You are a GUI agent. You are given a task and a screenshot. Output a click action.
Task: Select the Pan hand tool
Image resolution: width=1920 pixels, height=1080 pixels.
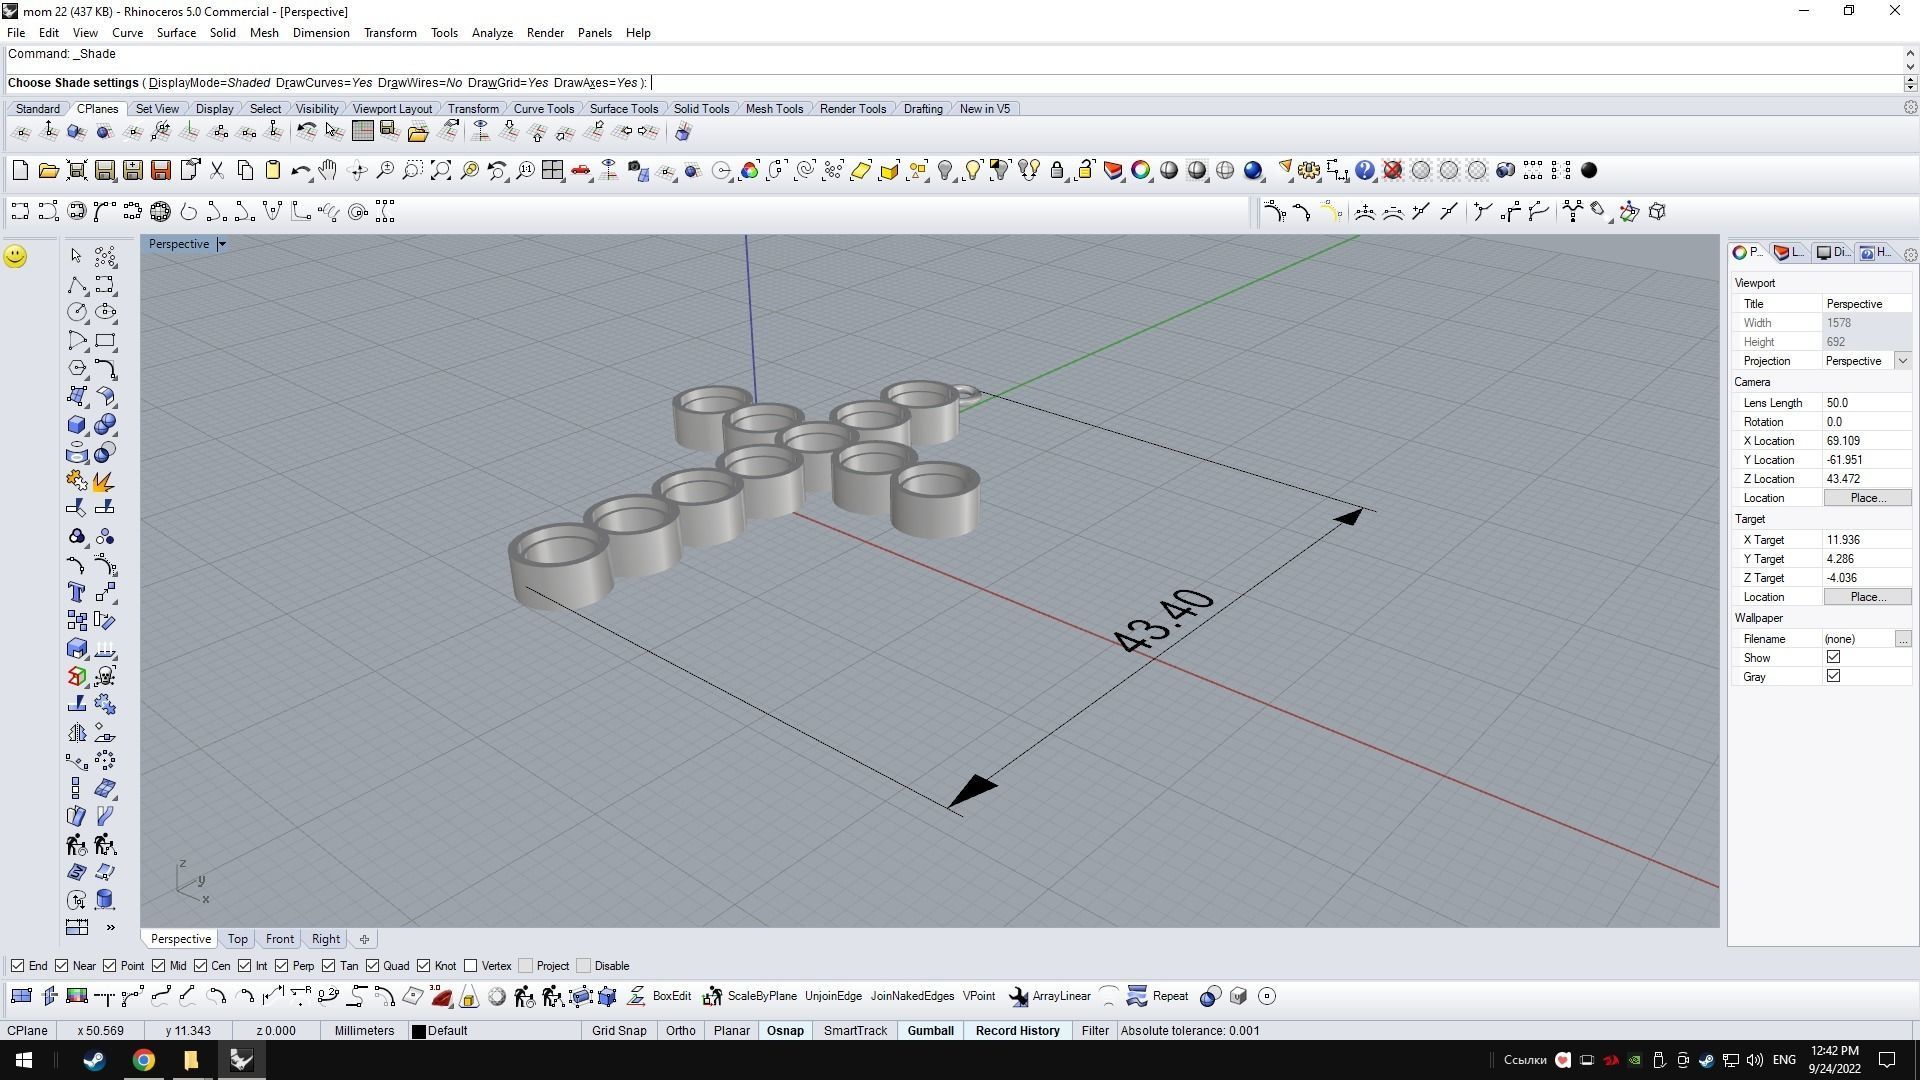(x=328, y=171)
